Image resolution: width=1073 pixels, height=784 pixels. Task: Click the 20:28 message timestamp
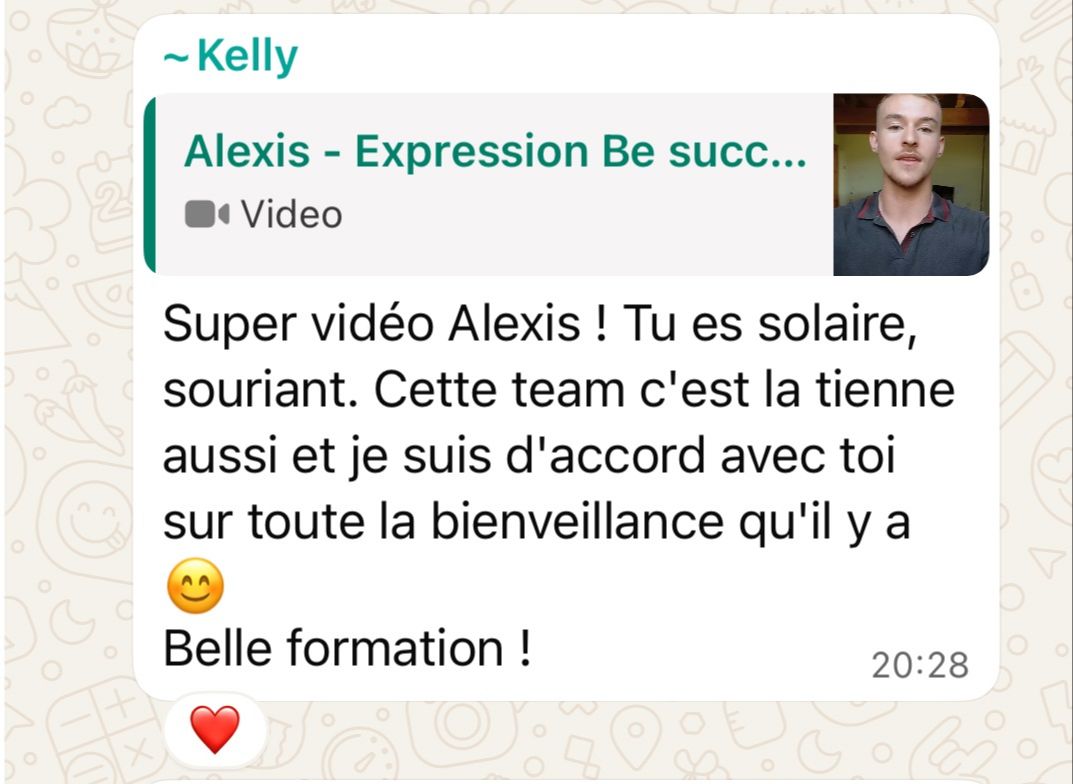pos(920,665)
